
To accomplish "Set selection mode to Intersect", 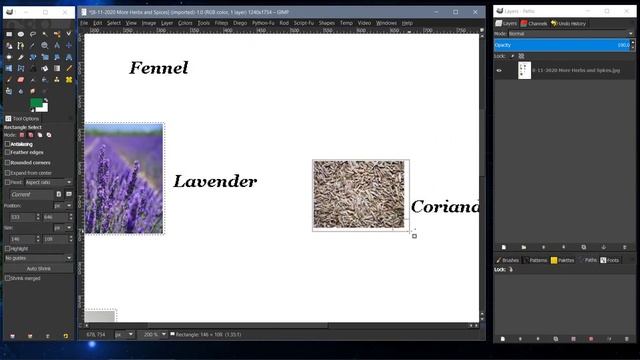I will [x=49, y=135].
